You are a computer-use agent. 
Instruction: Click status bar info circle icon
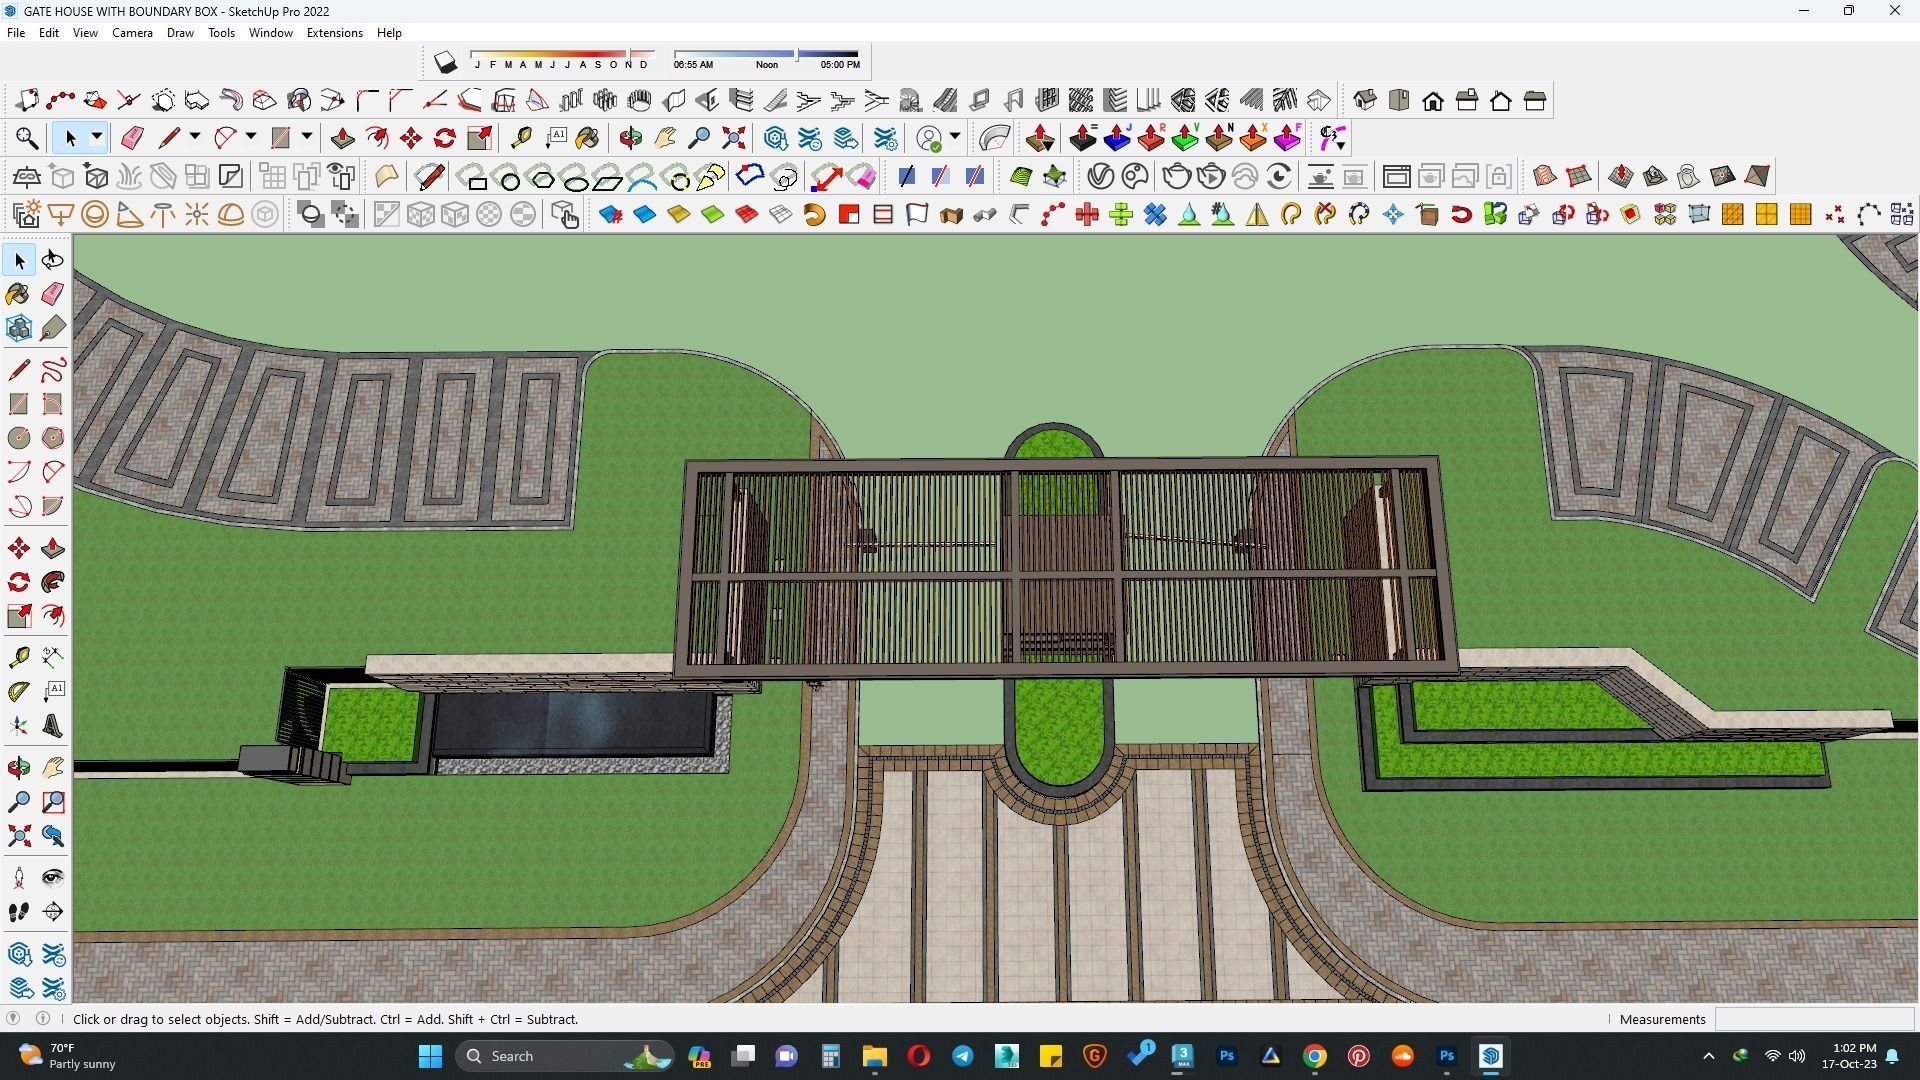pyautogui.click(x=43, y=1019)
